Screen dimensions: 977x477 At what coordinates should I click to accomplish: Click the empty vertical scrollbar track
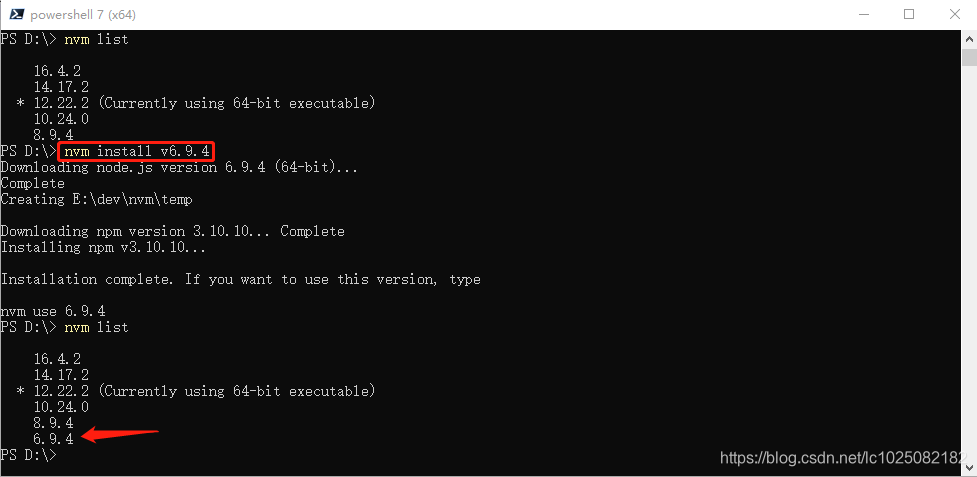(969, 262)
